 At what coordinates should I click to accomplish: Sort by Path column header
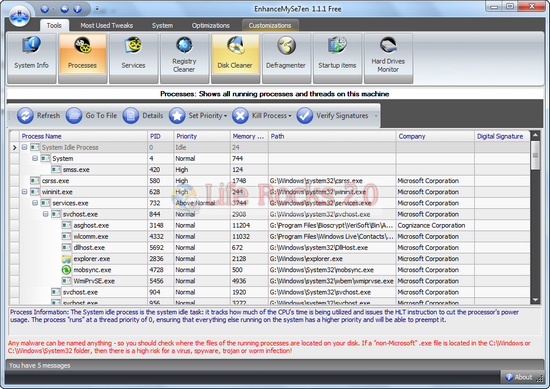[x=332, y=136]
